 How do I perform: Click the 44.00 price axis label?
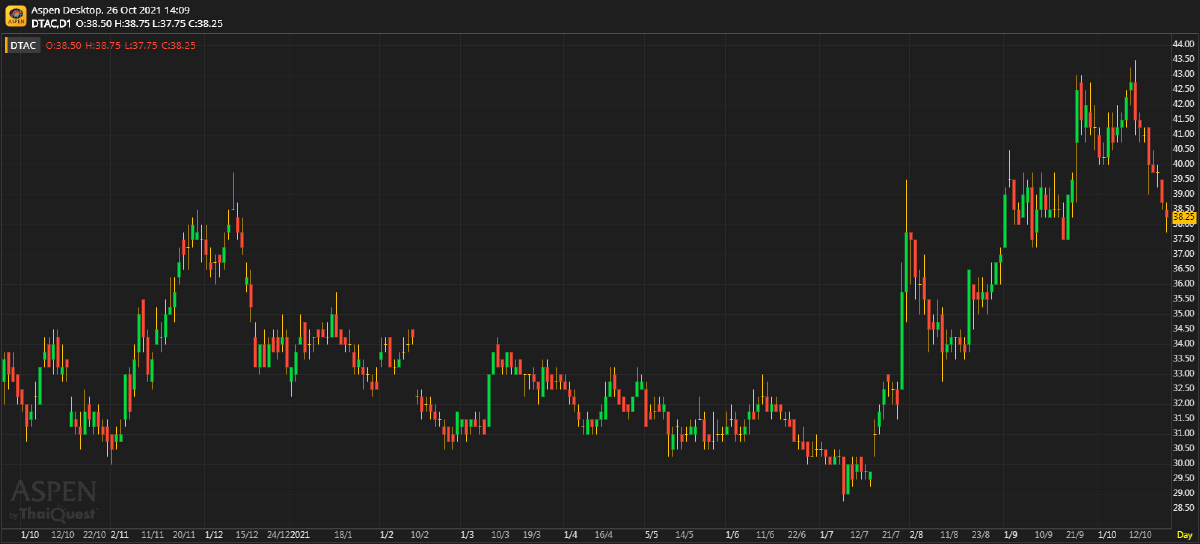coord(1184,44)
